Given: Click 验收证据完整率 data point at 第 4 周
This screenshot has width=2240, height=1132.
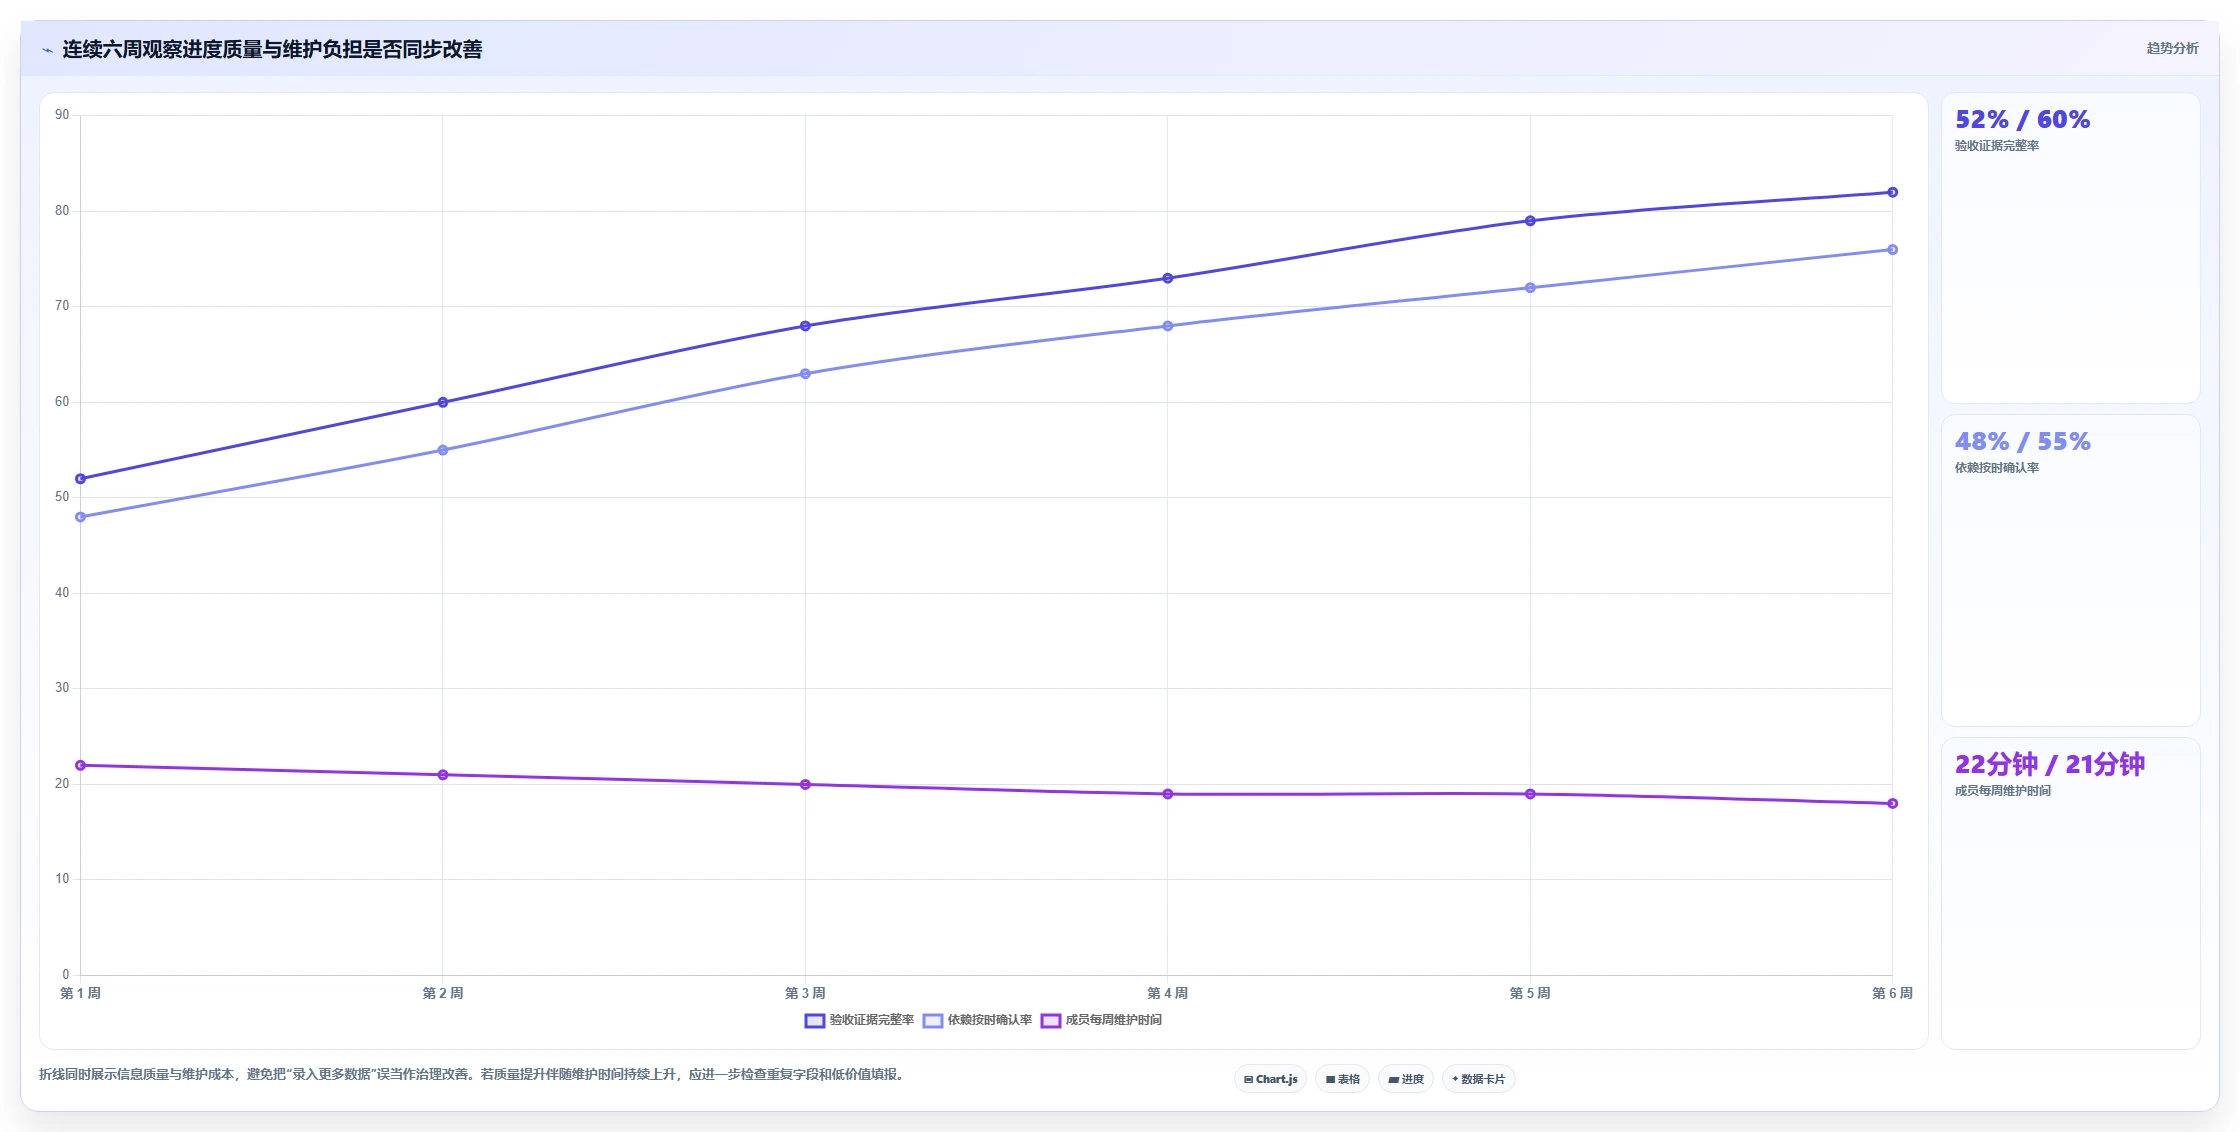Looking at the screenshot, I should [x=1168, y=278].
